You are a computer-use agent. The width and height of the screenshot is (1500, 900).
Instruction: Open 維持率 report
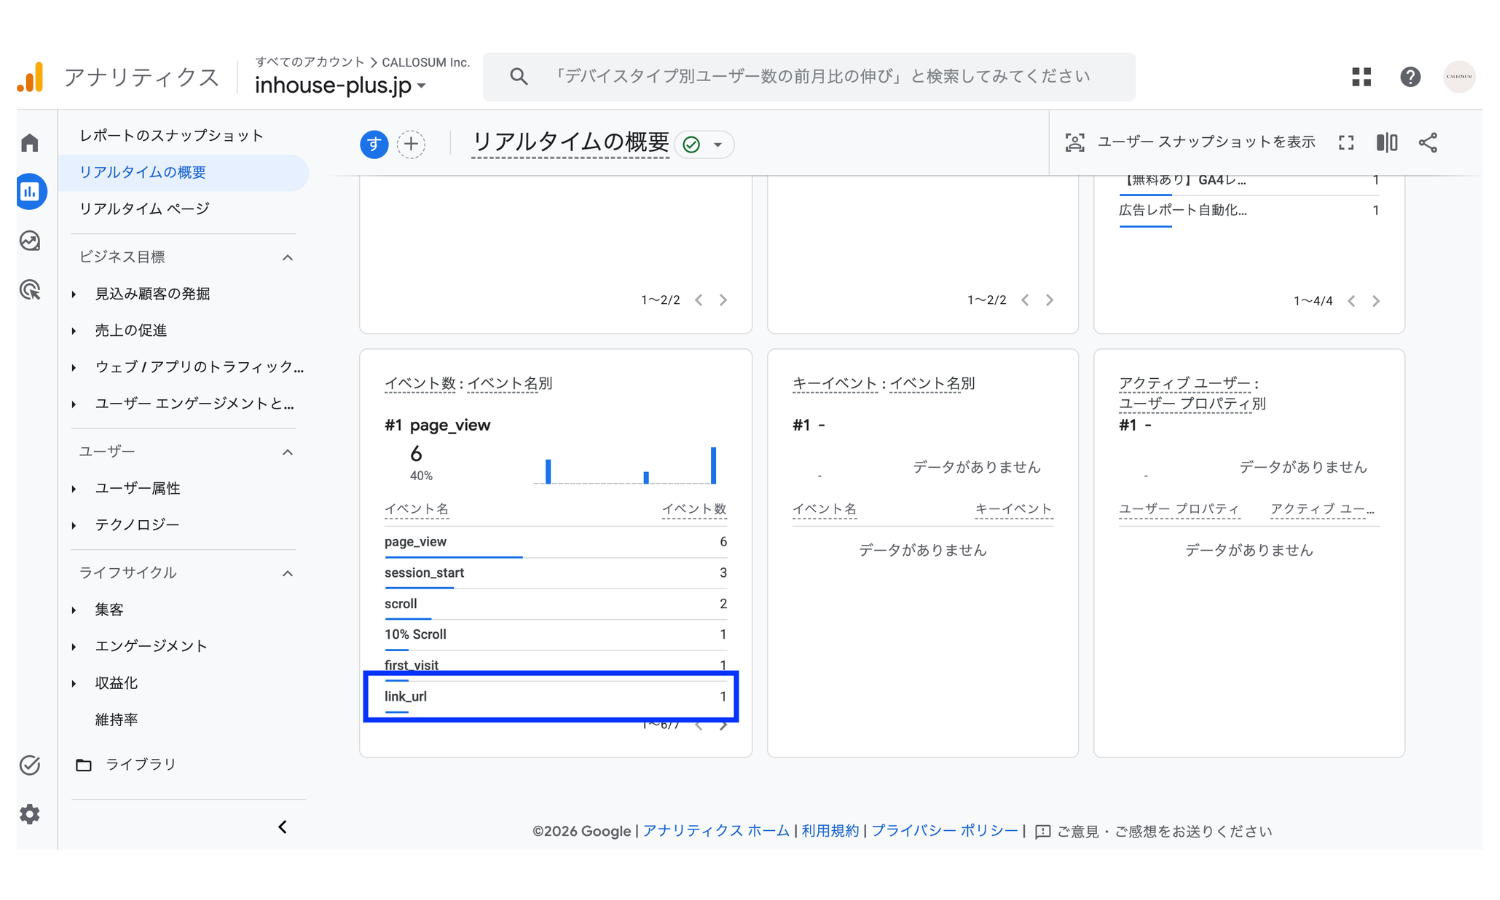click(x=116, y=720)
